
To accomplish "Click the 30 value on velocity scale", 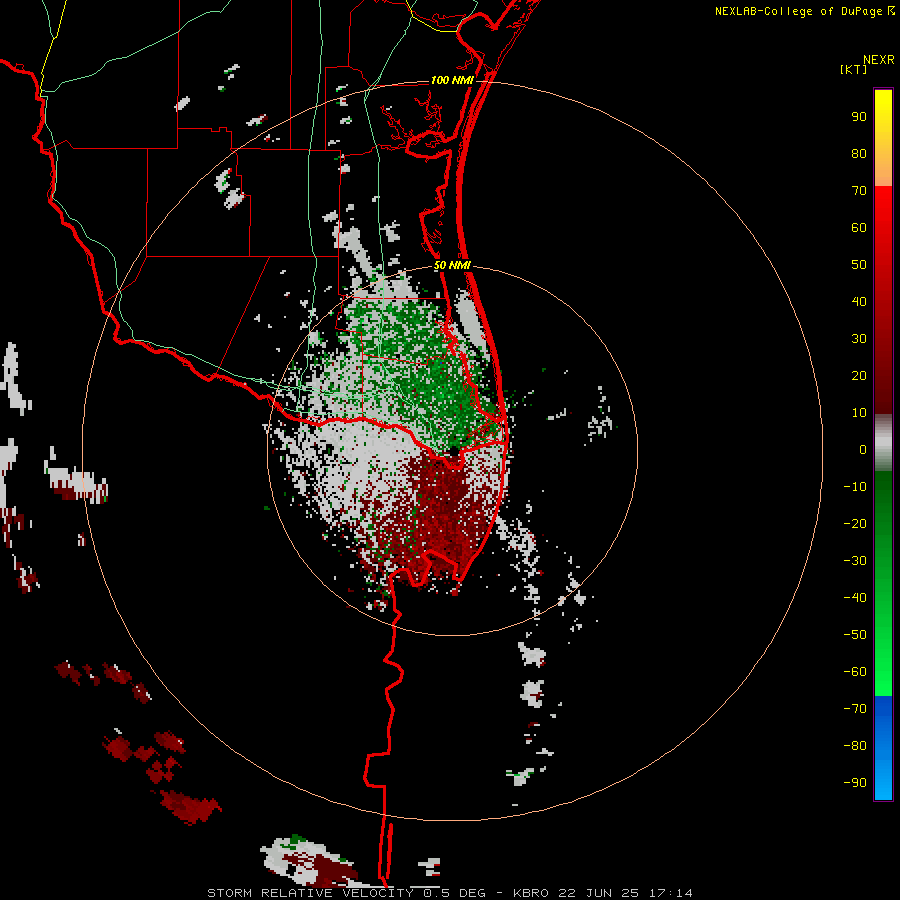I will pos(859,339).
